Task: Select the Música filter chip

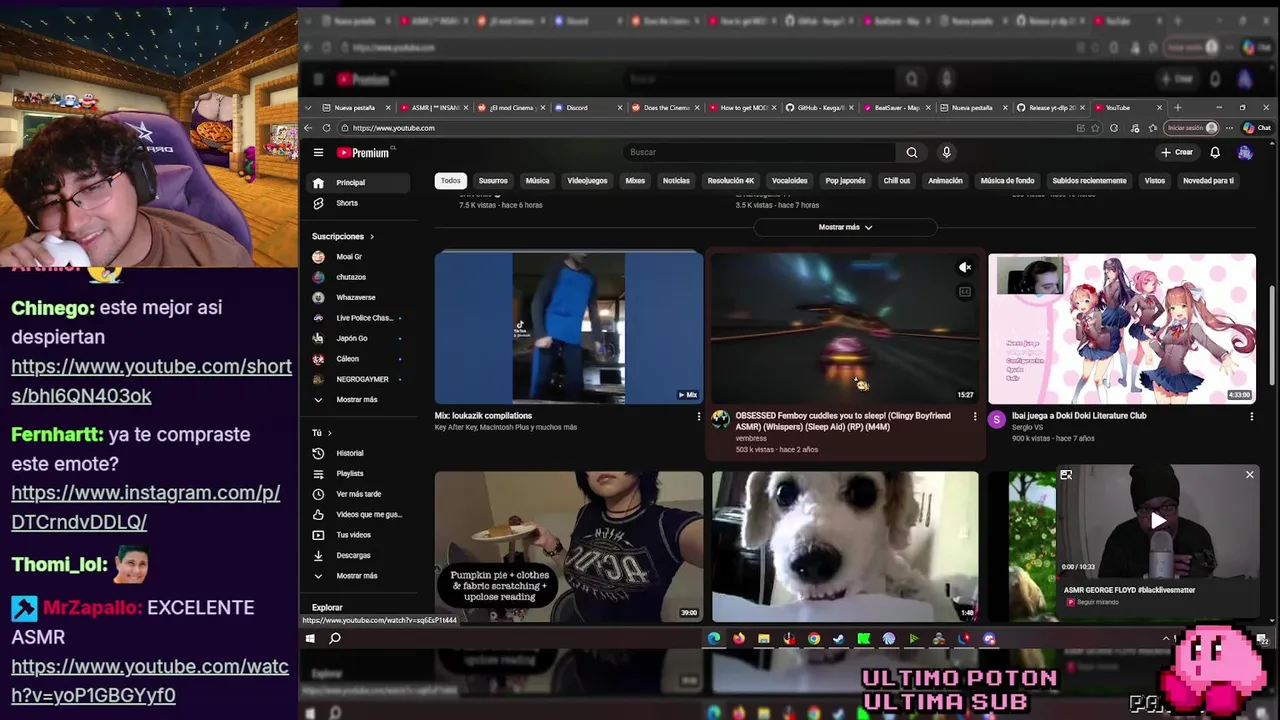Action: click(x=537, y=181)
